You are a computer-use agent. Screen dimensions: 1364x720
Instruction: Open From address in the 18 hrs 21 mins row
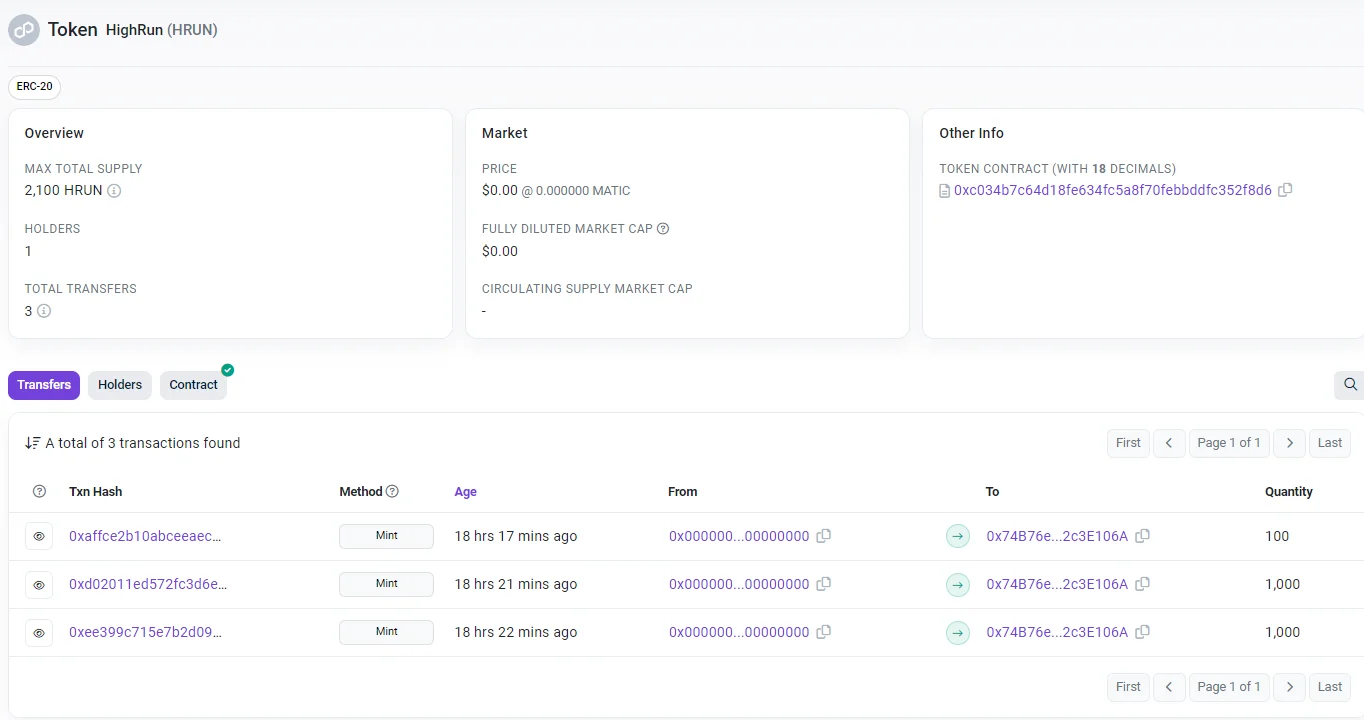(739, 584)
